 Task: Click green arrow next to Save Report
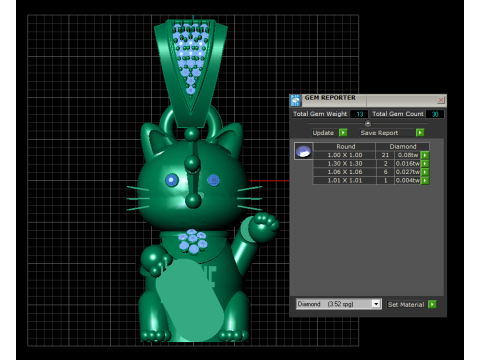coord(420,133)
